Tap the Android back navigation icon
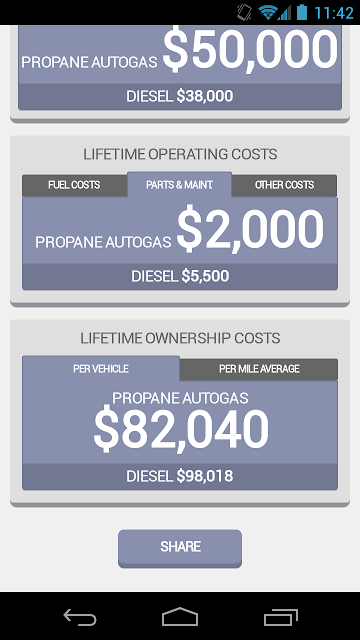This screenshot has width=360, height=640. (x=80, y=617)
